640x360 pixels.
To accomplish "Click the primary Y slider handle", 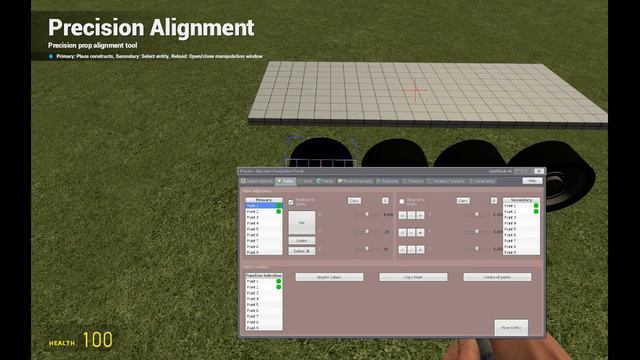I will pos(367,231).
